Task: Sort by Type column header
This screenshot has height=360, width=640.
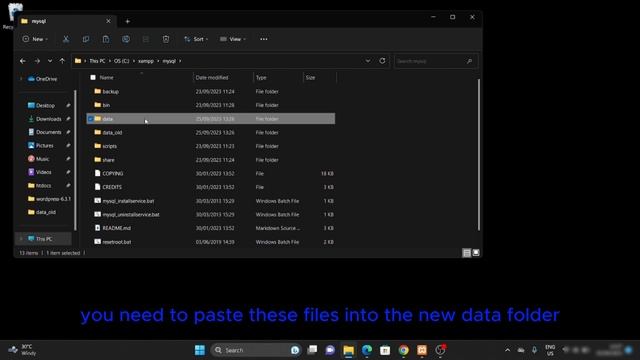Action: (261, 78)
